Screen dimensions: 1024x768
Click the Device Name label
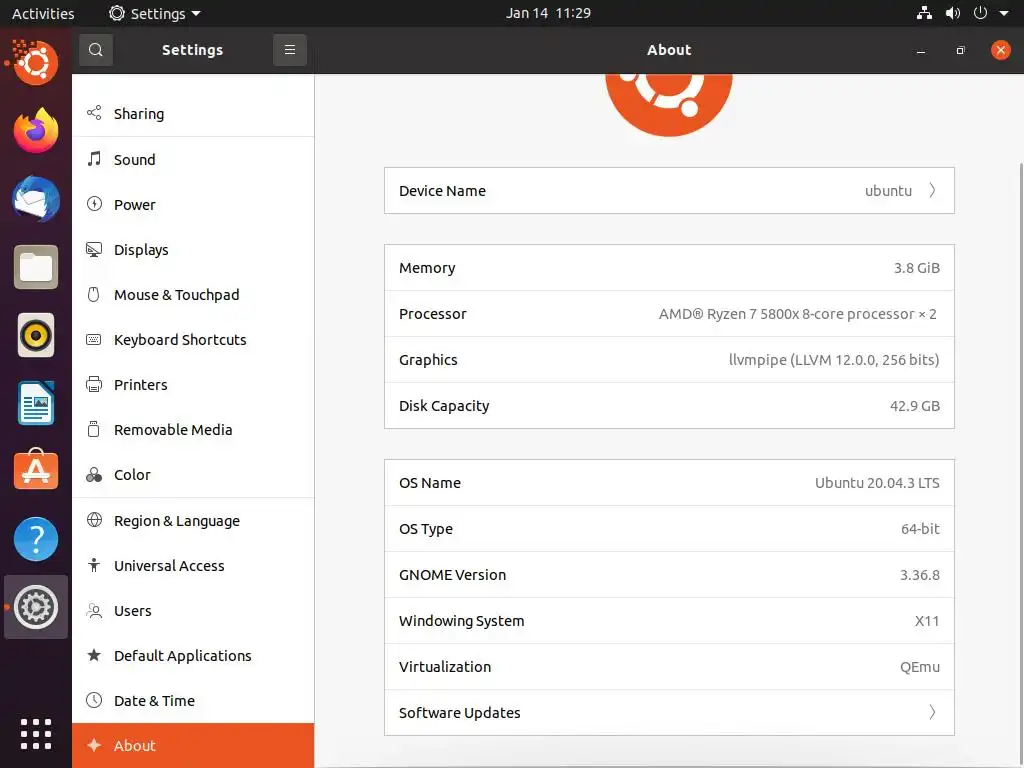point(442,191)
